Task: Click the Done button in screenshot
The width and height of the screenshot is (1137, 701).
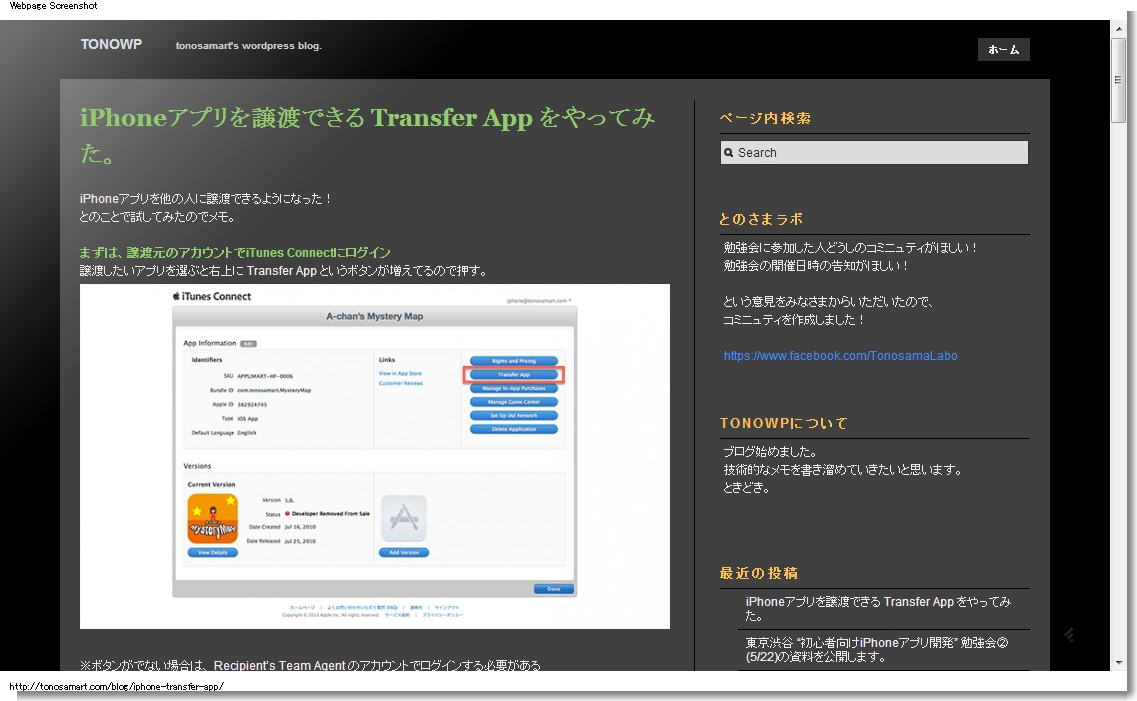Action: pos(553,589)
